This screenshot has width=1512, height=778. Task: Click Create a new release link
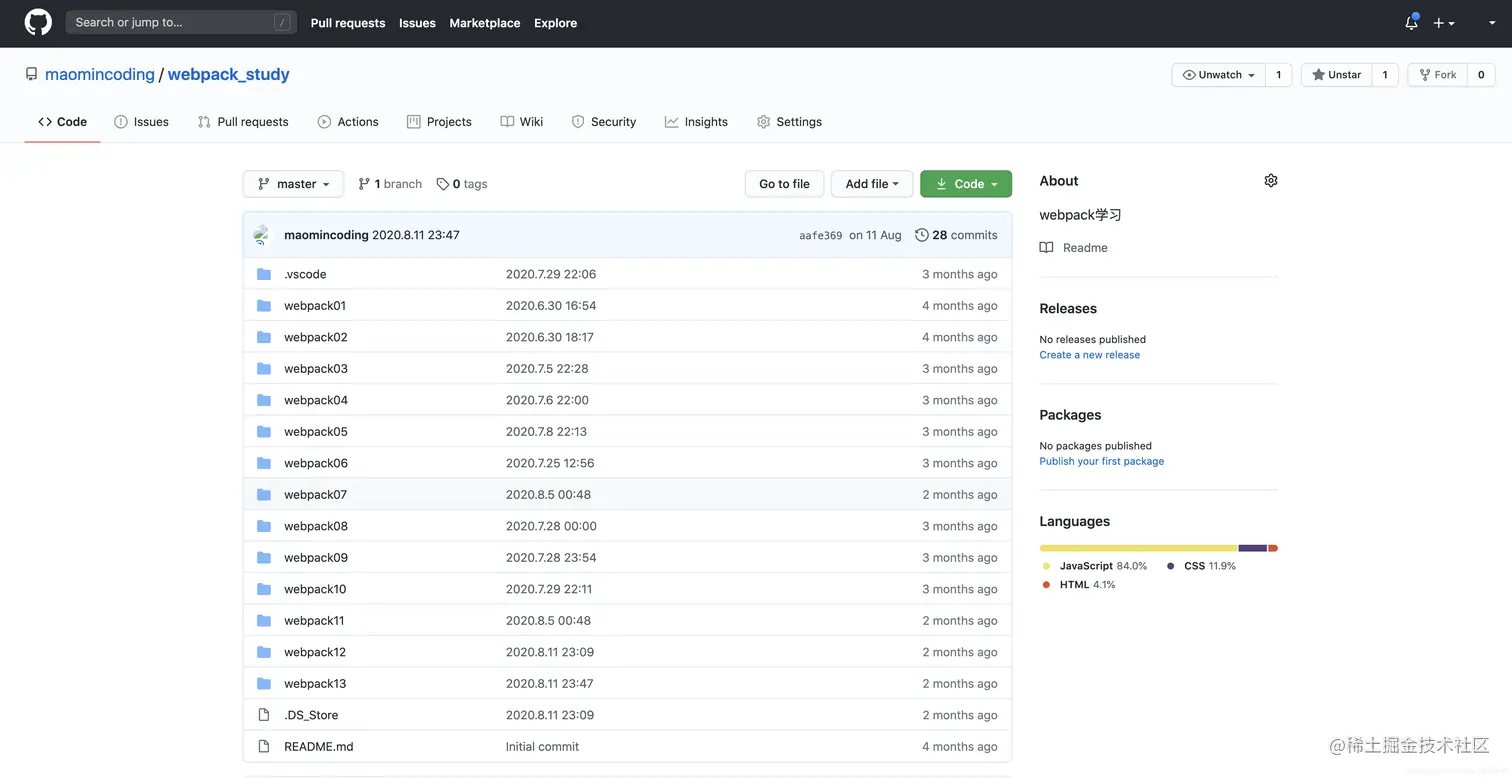coord(1089,355)
